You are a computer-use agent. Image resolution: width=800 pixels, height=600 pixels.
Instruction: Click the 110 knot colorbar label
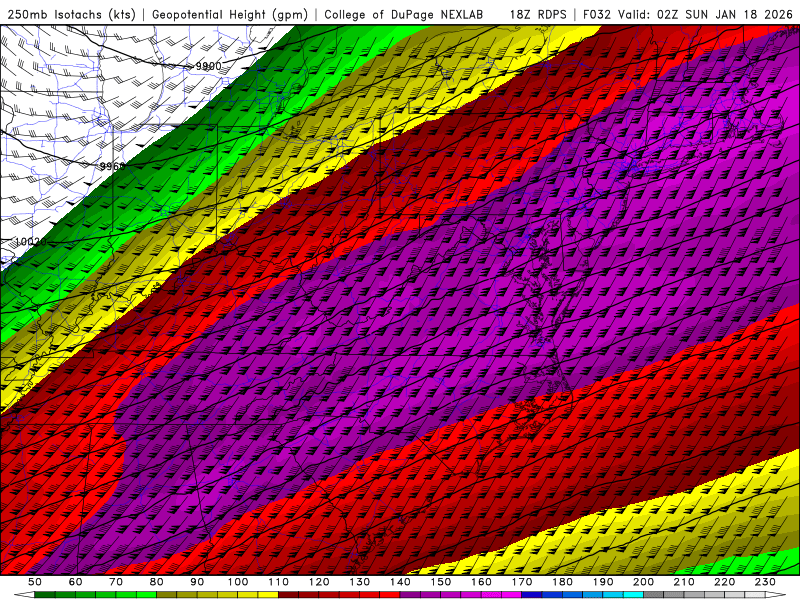(x=279, y=582)
